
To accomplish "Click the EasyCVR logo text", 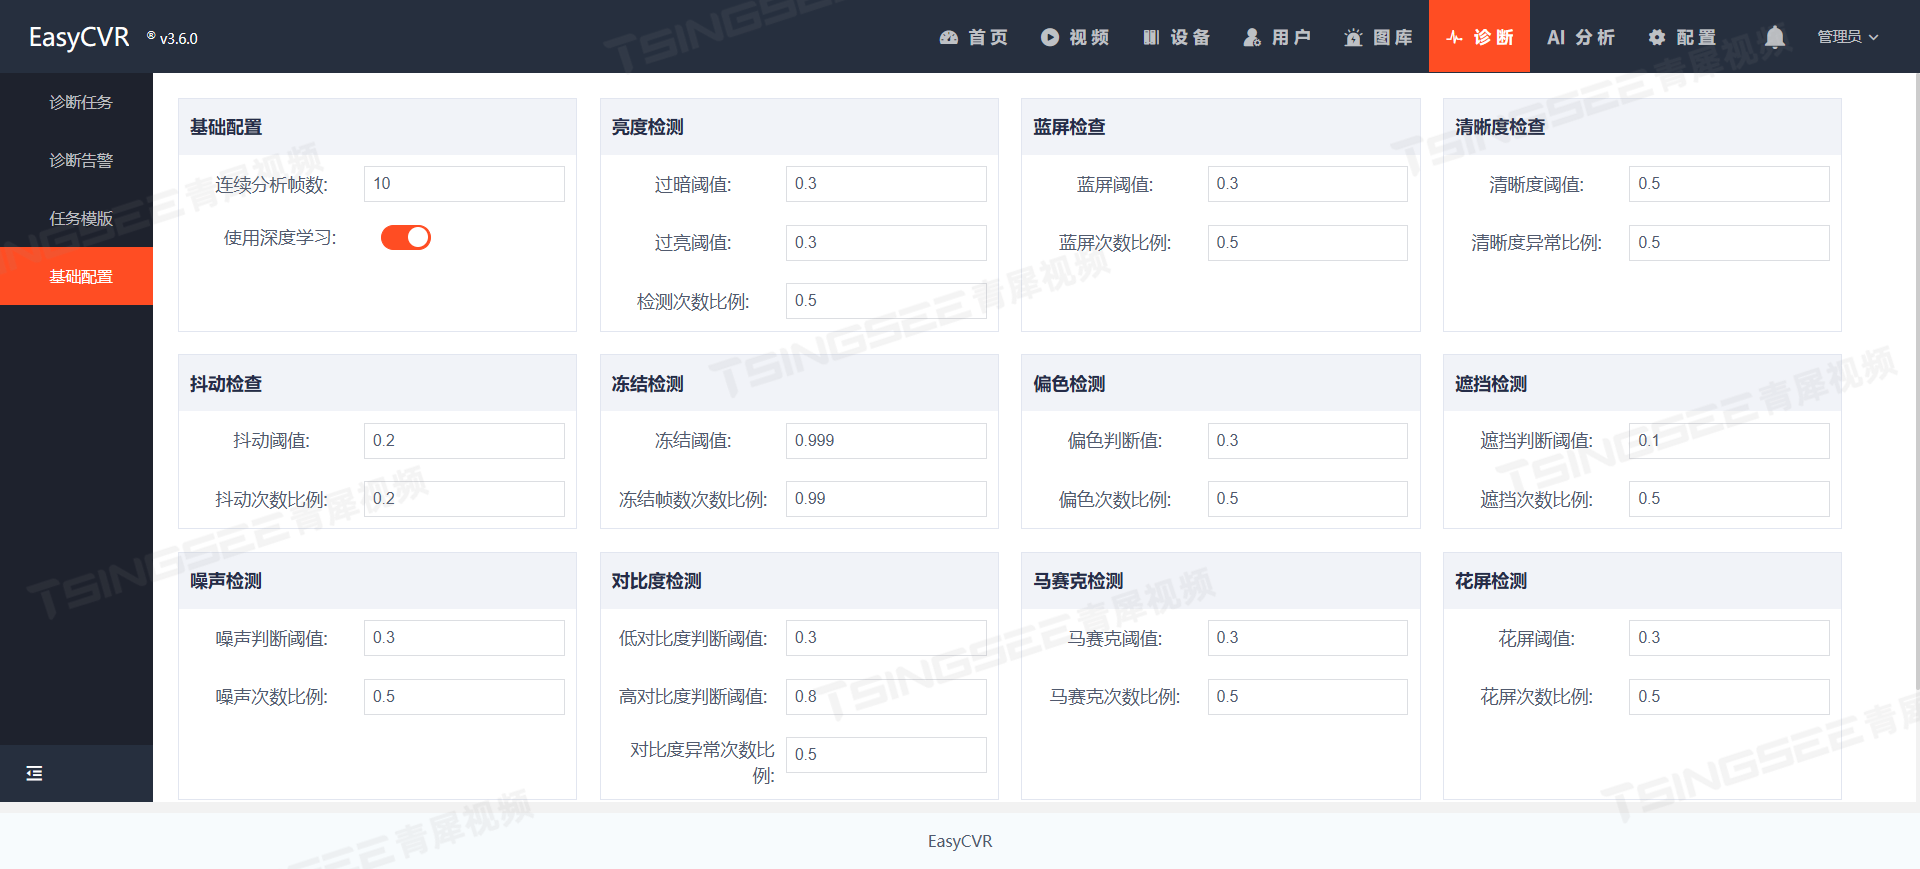I will tap(79, 37).
